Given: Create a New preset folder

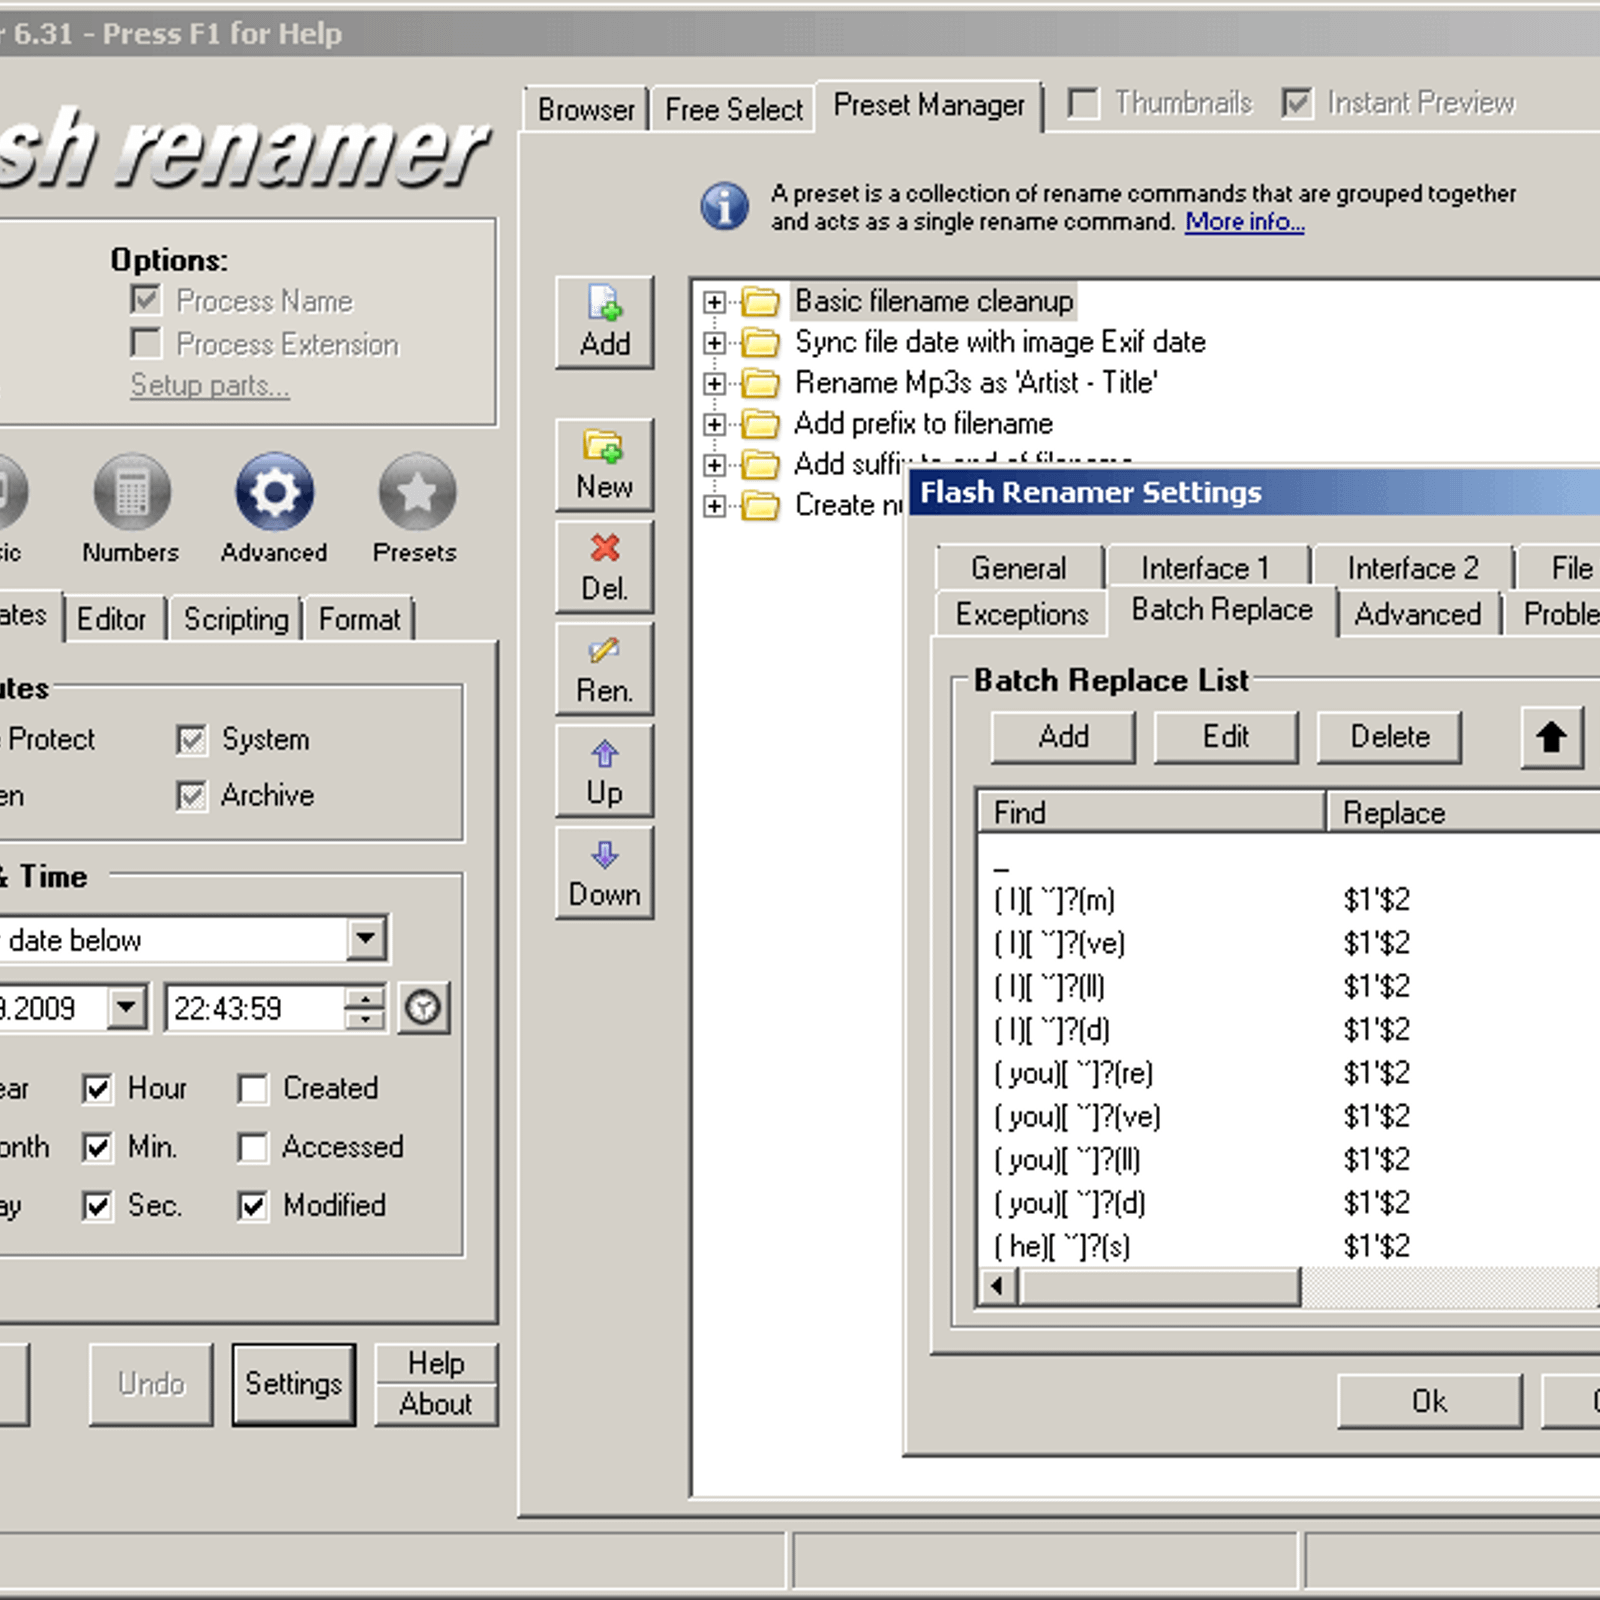Looking at the screenshot, I should pyautogui.click(x=605, y=465).
